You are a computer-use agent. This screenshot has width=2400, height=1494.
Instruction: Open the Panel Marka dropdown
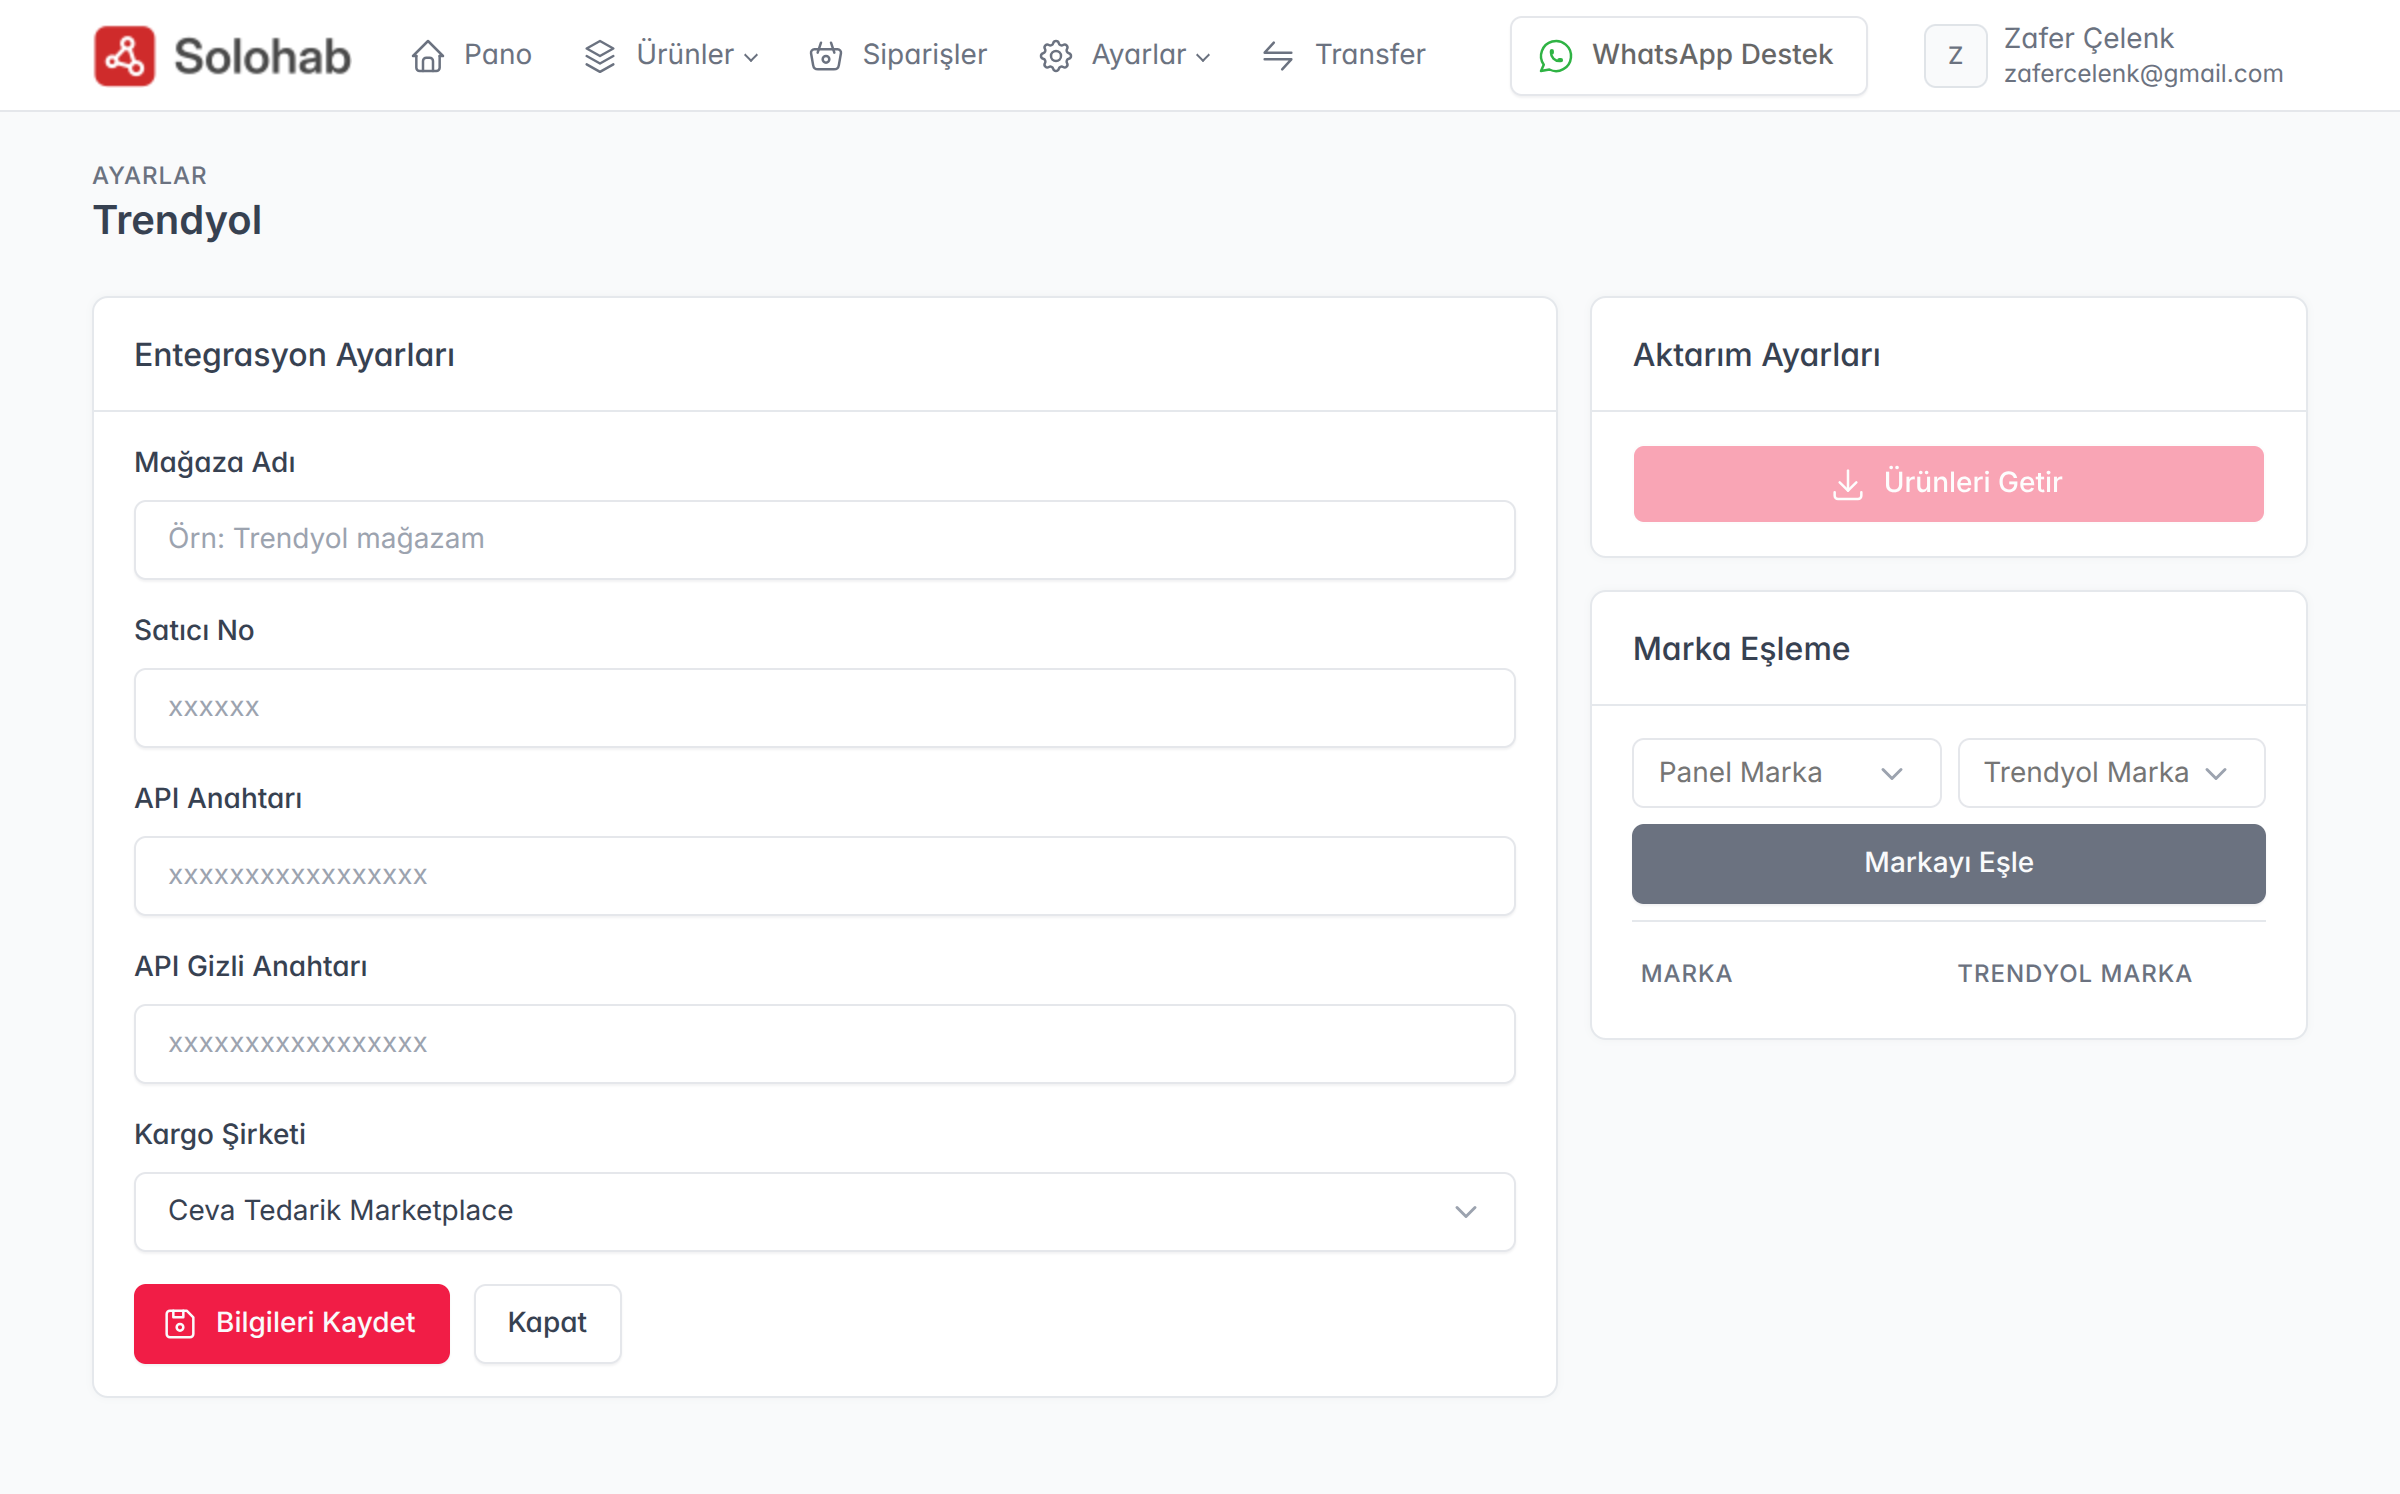click(1786, 773)
